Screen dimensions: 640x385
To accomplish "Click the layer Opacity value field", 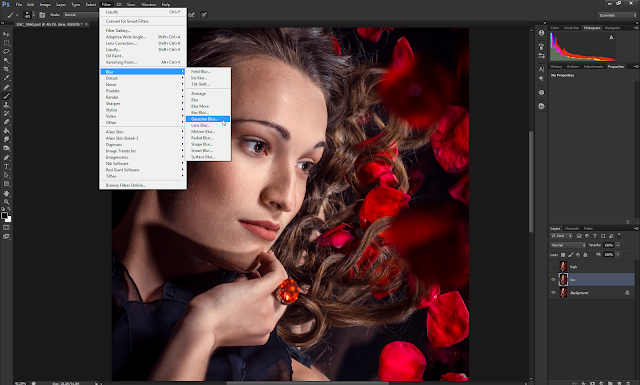I will 609,245.
